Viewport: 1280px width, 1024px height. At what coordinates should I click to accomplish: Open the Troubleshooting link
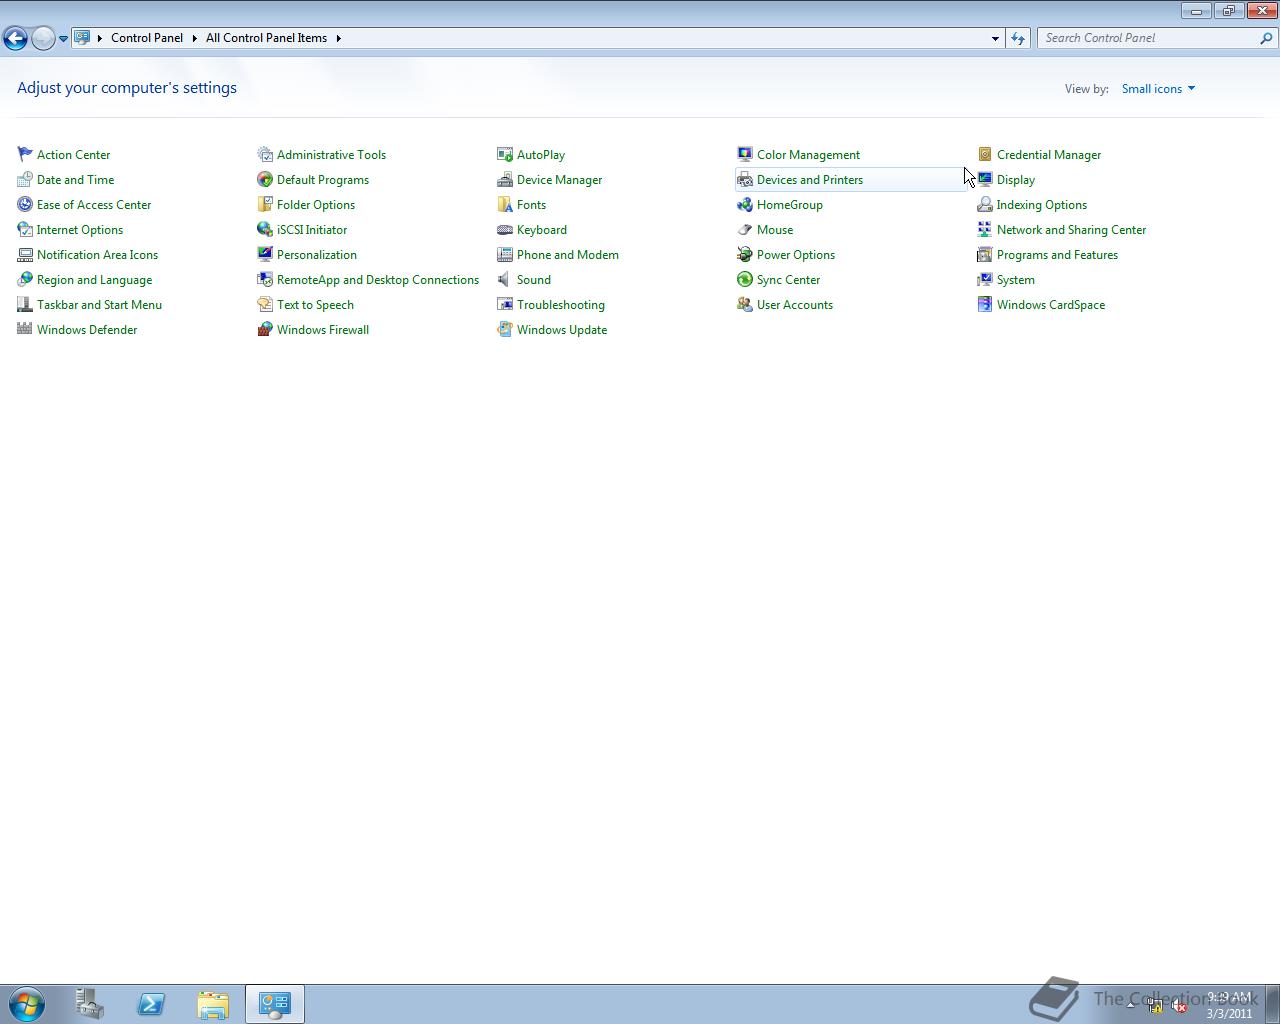tap(561, 305)
